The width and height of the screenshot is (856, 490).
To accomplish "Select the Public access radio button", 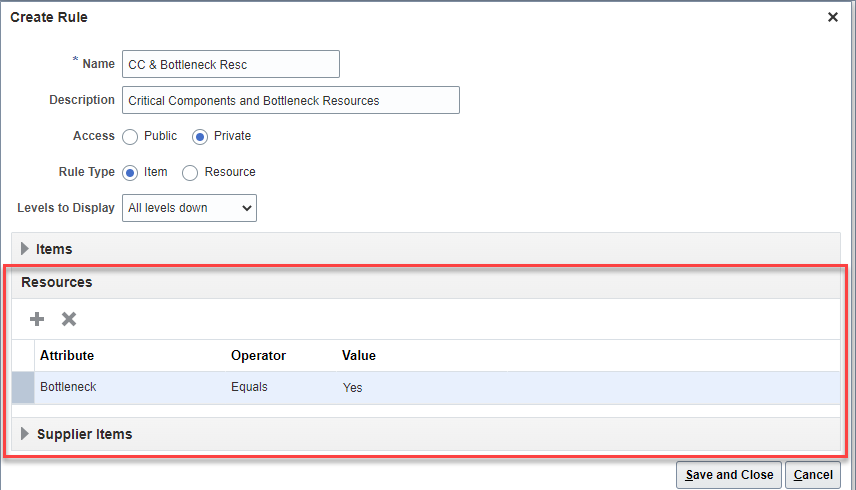I will click(131, 136).
